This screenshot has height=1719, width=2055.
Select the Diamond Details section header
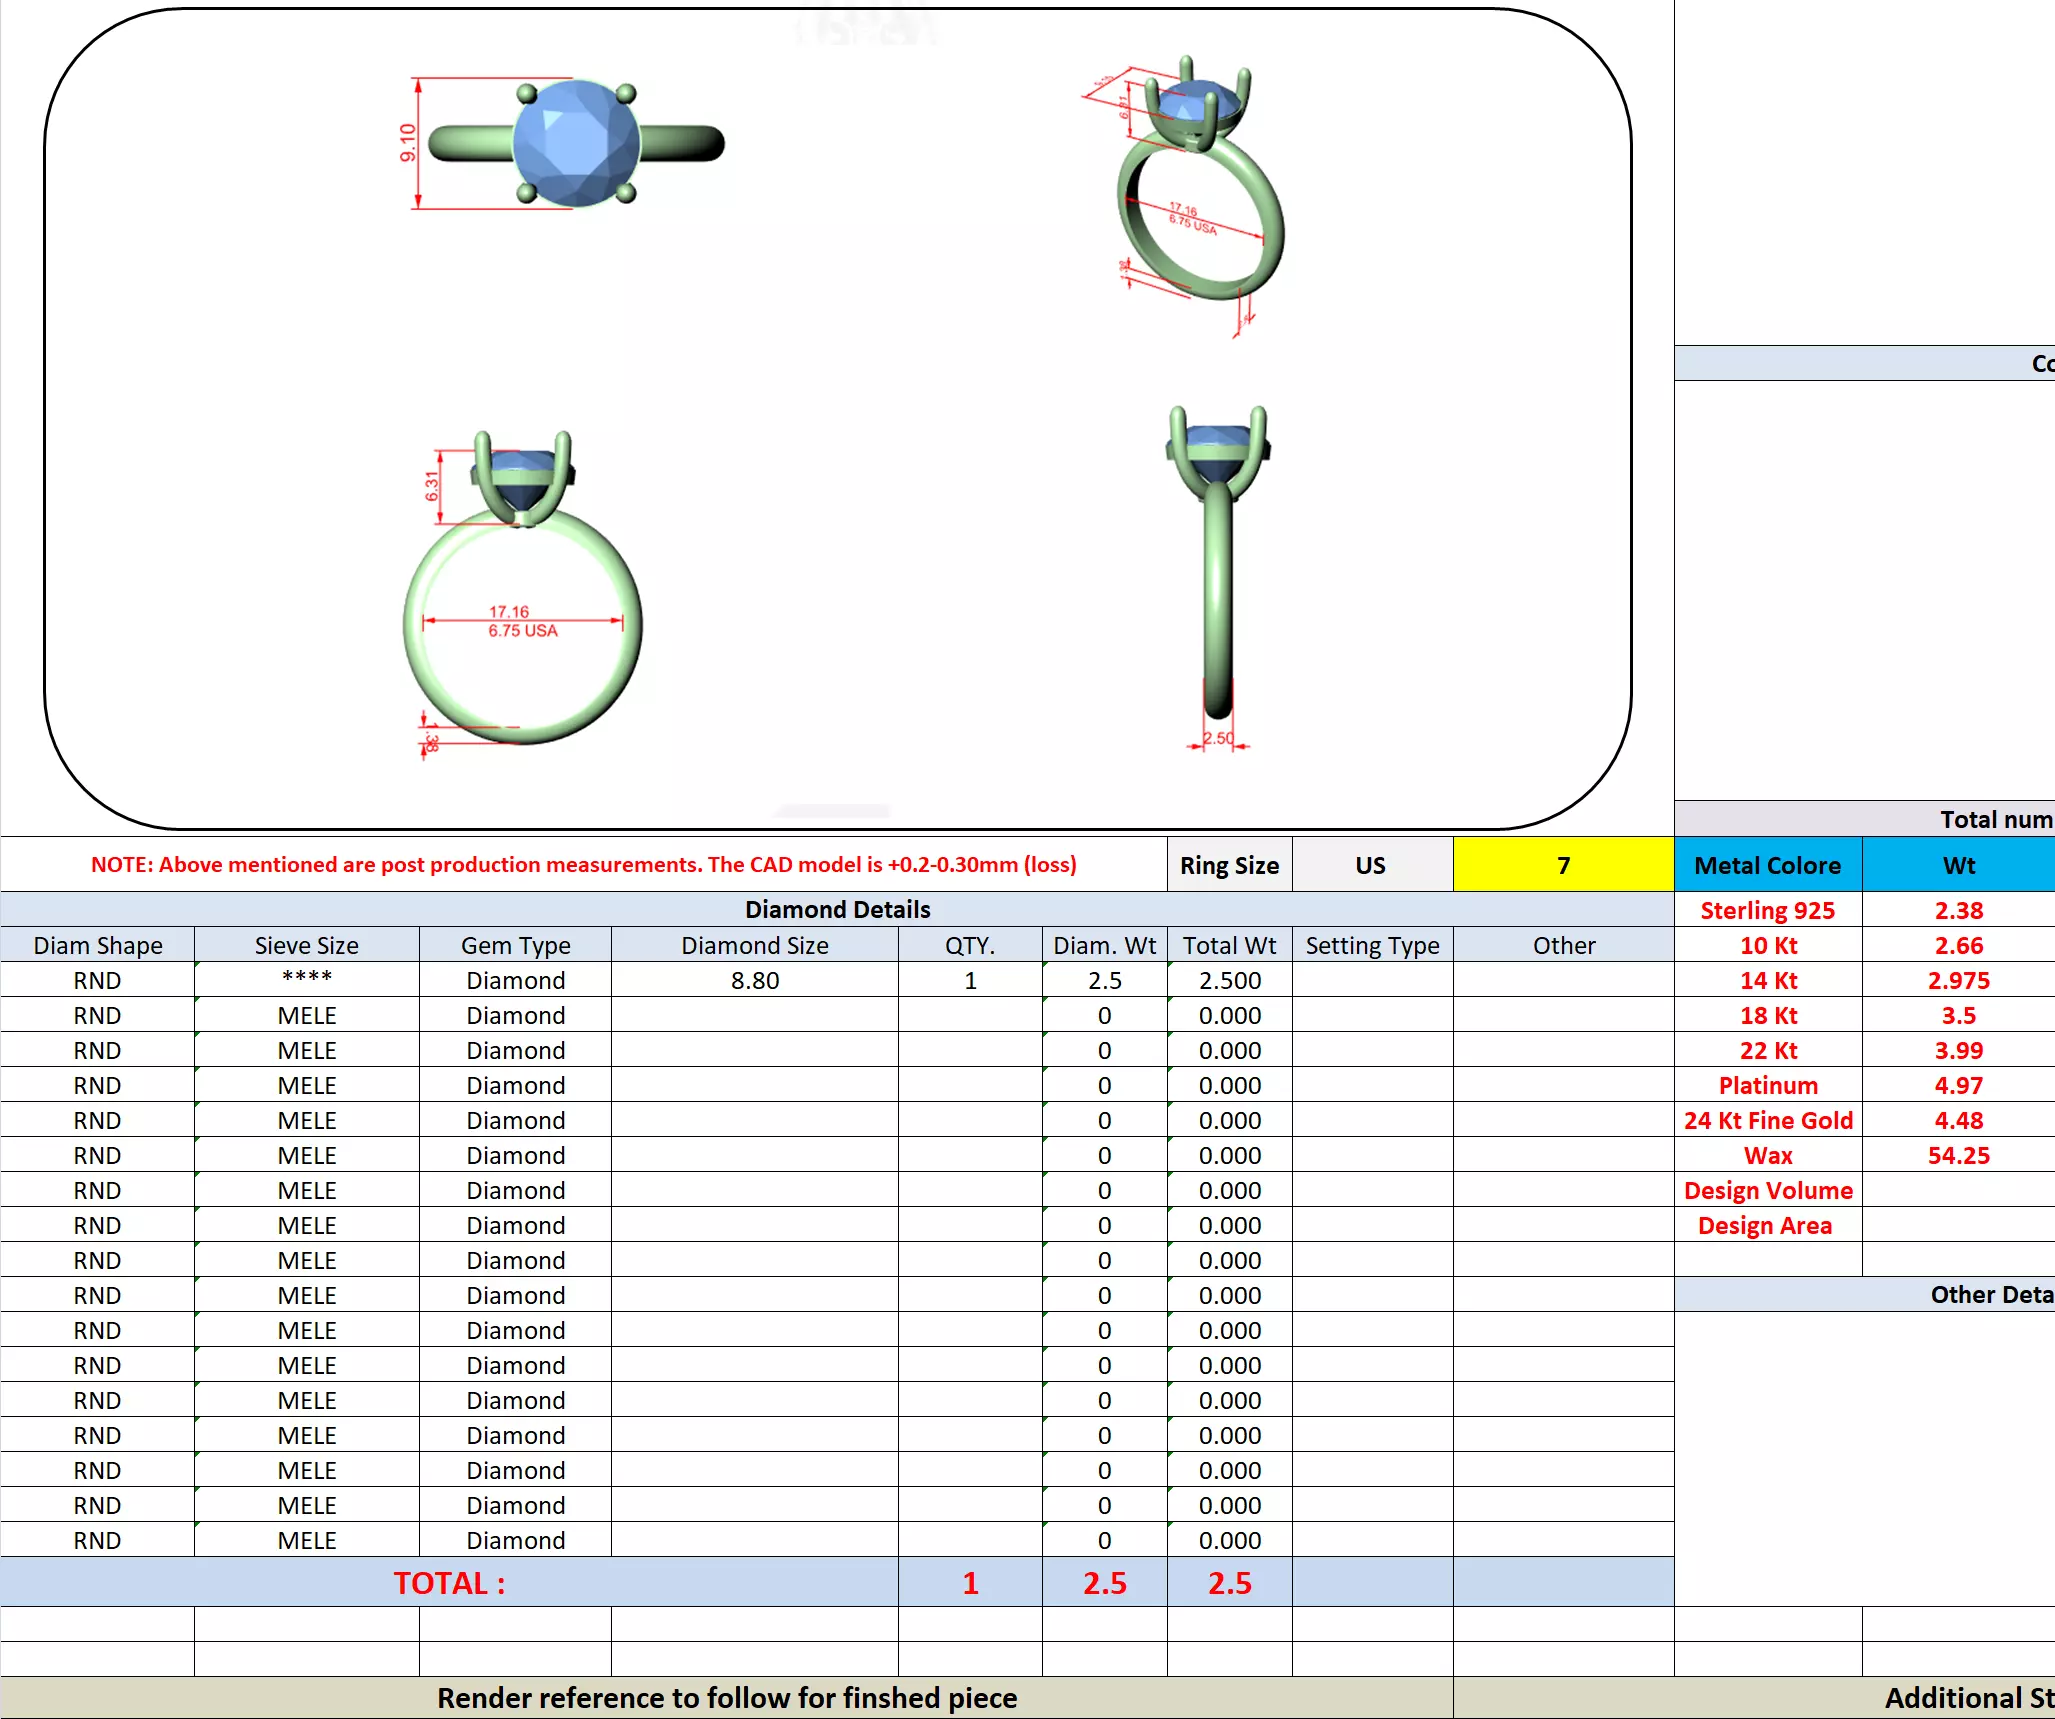point(837,909)
